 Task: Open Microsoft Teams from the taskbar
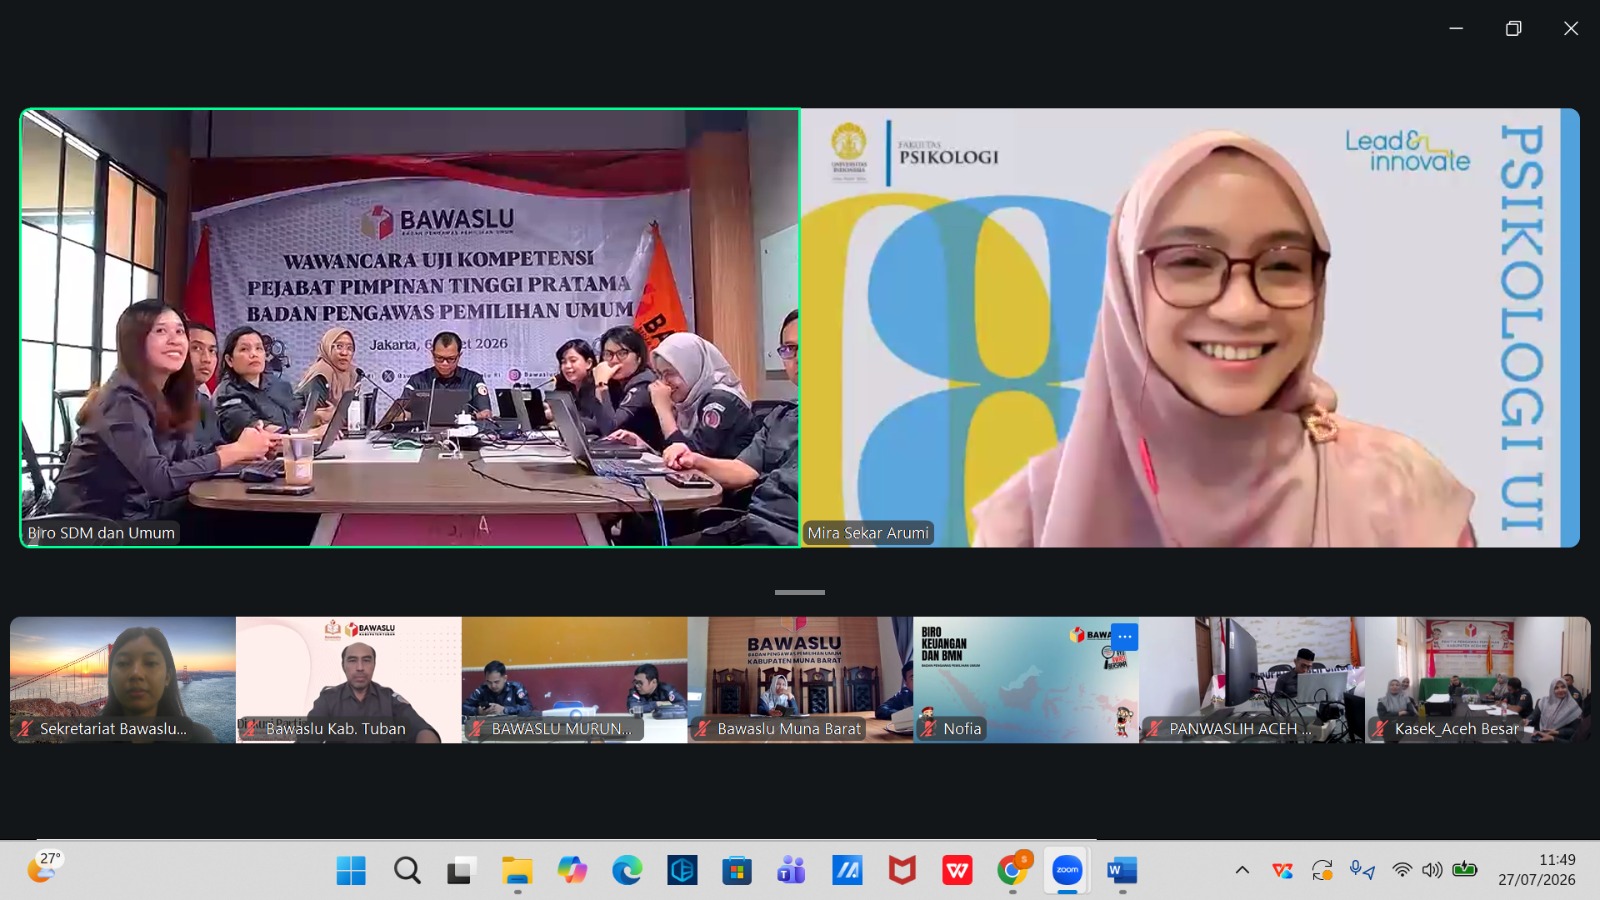coord(792,871)
